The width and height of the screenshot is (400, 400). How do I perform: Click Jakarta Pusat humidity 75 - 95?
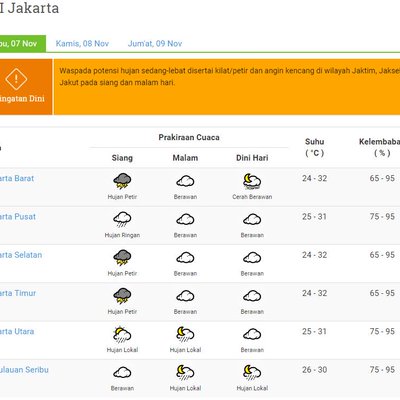click(382, 217)
